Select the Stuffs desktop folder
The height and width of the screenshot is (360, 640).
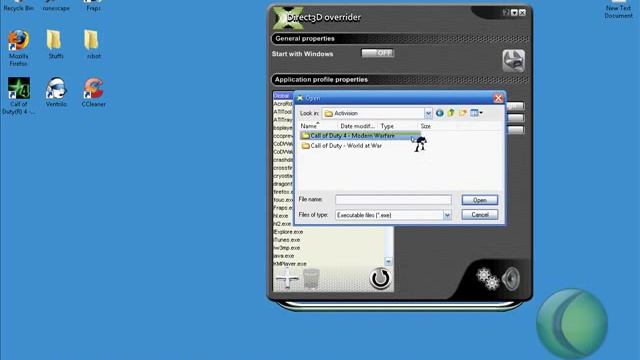click(55, 44)
